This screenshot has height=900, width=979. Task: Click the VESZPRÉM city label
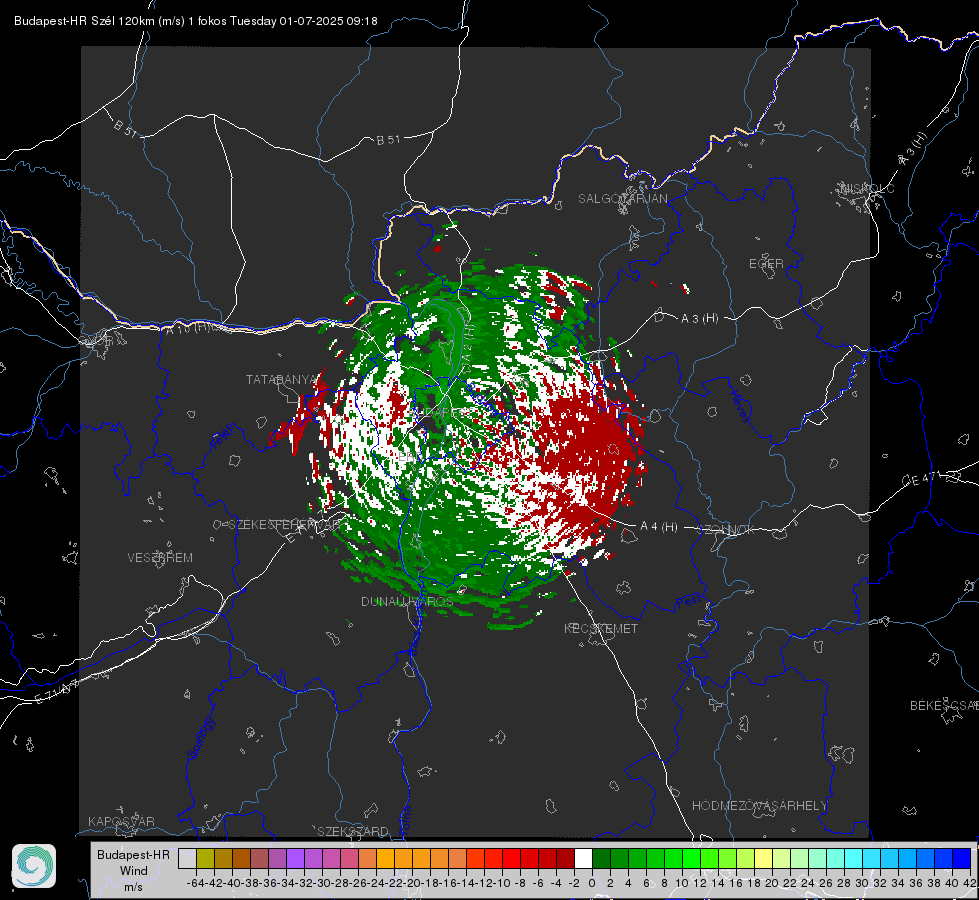tap(160, 557)
